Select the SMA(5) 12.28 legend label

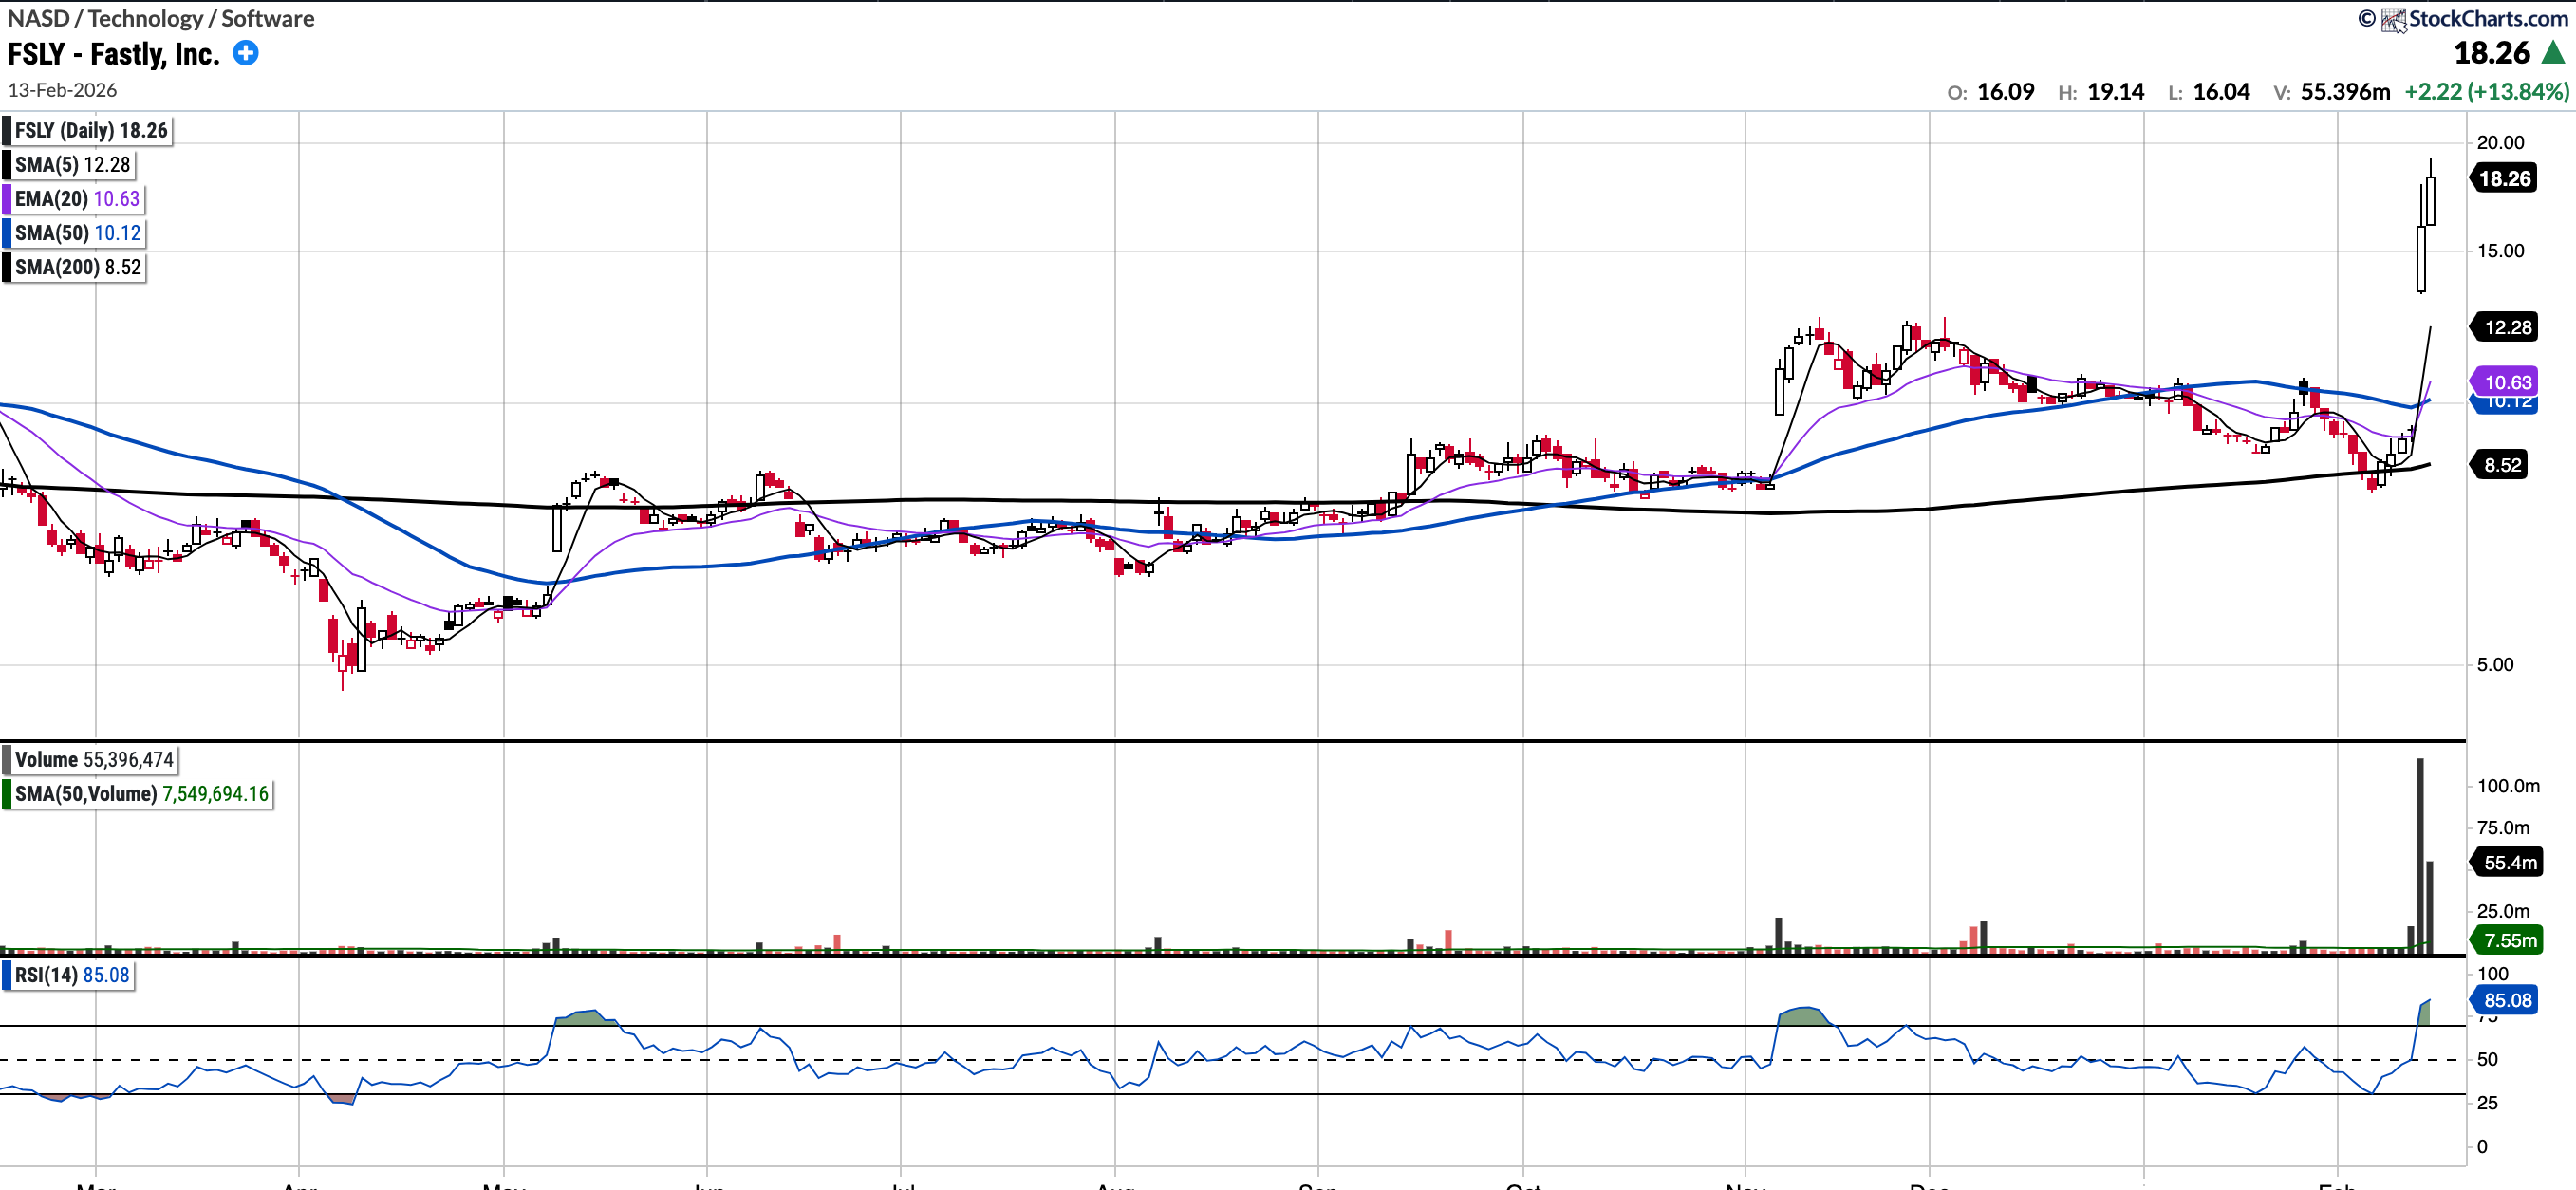(72, 165)
